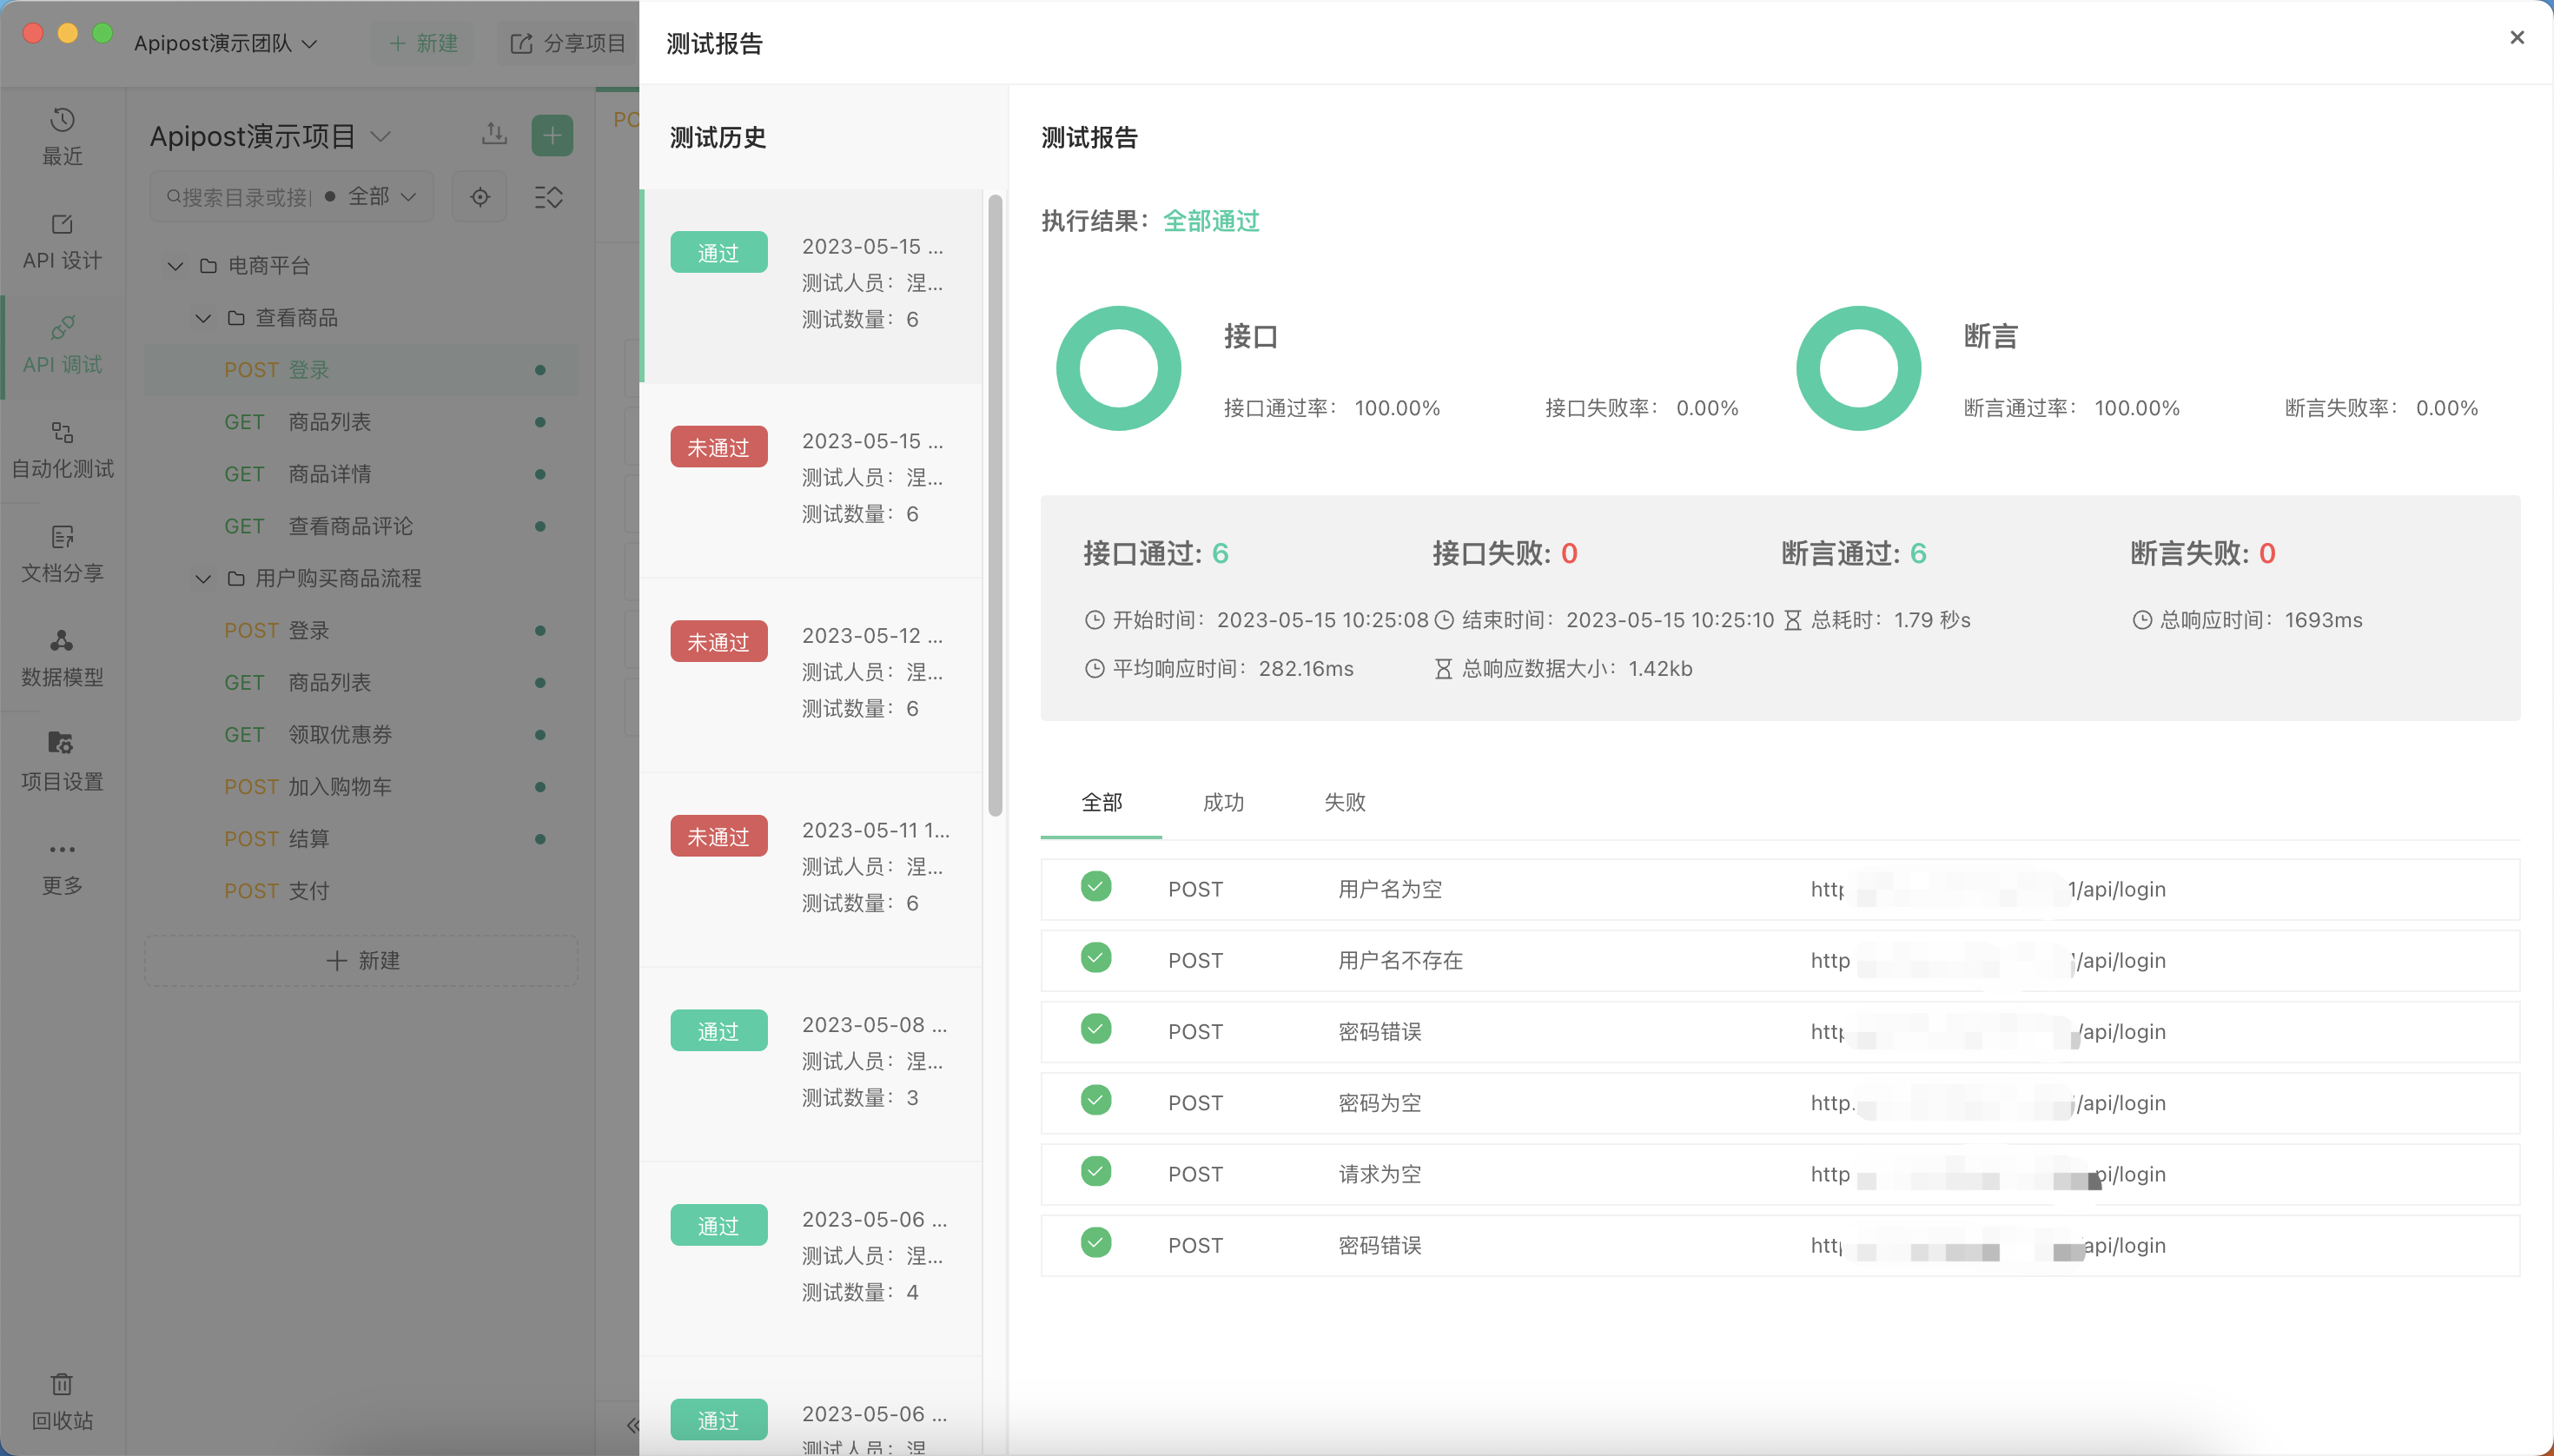Screen dimensions: 2554x1456
Task: Select GET 商品详情 in the tree
Action: 362,474
